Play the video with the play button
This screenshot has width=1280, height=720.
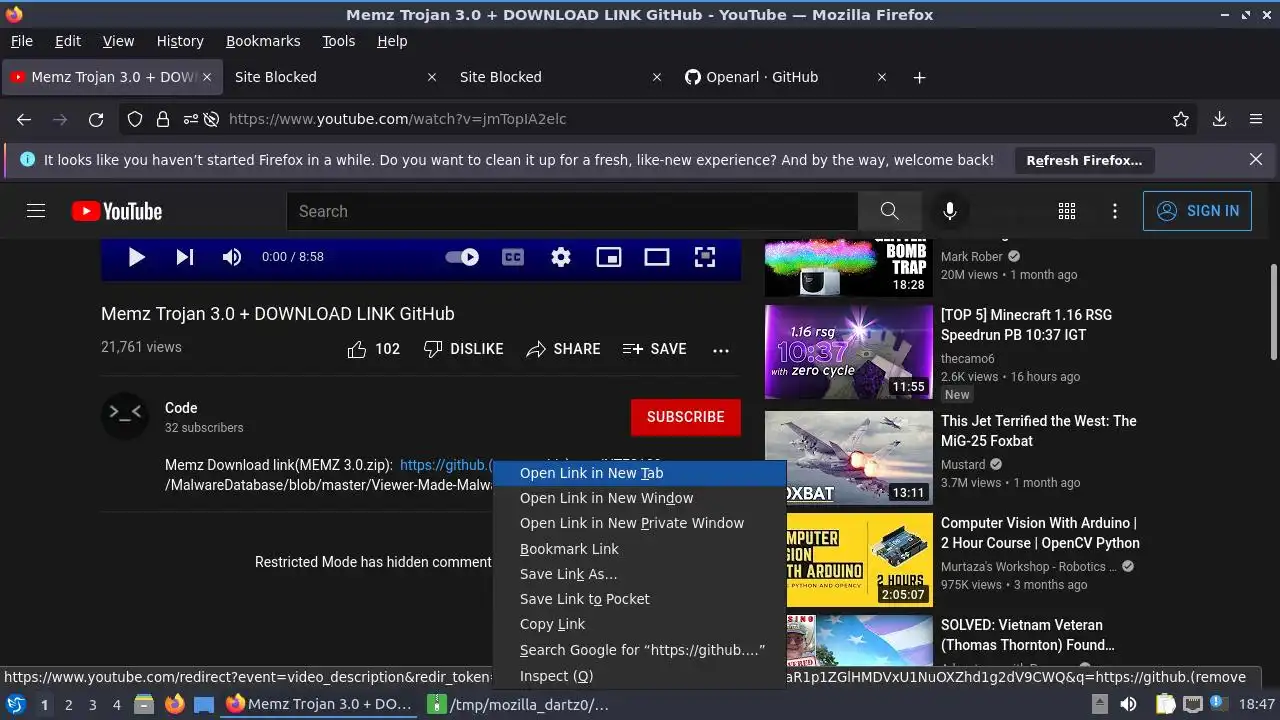click(x=137, y=257)
